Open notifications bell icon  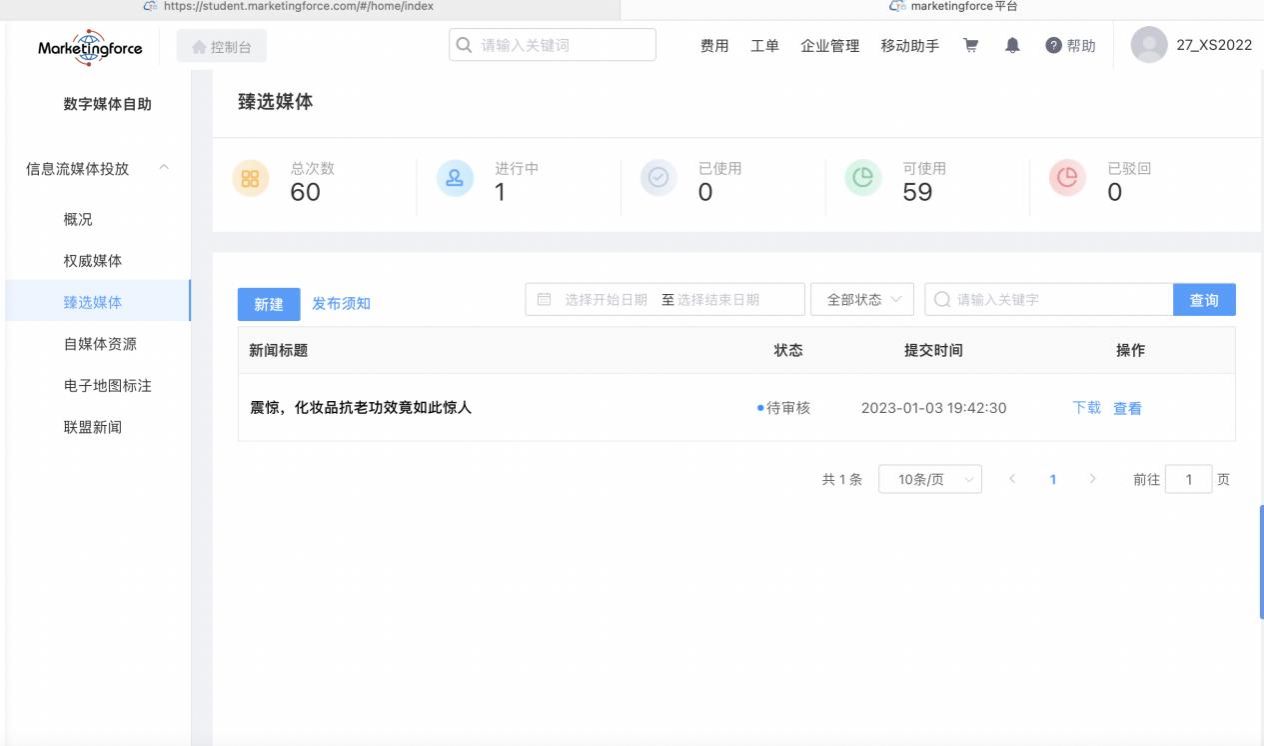pyautogui.click(x=1012, y=46)
